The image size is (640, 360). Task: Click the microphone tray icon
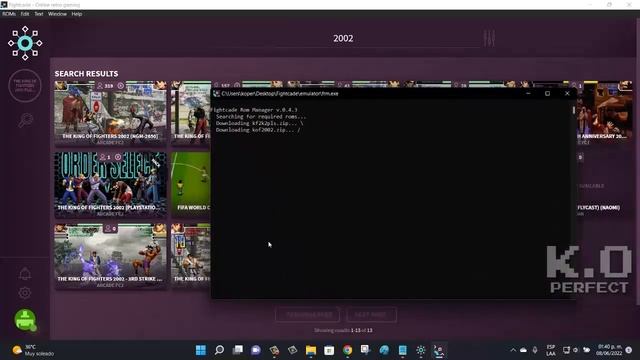pyautogui.click(x=535, y=350)
